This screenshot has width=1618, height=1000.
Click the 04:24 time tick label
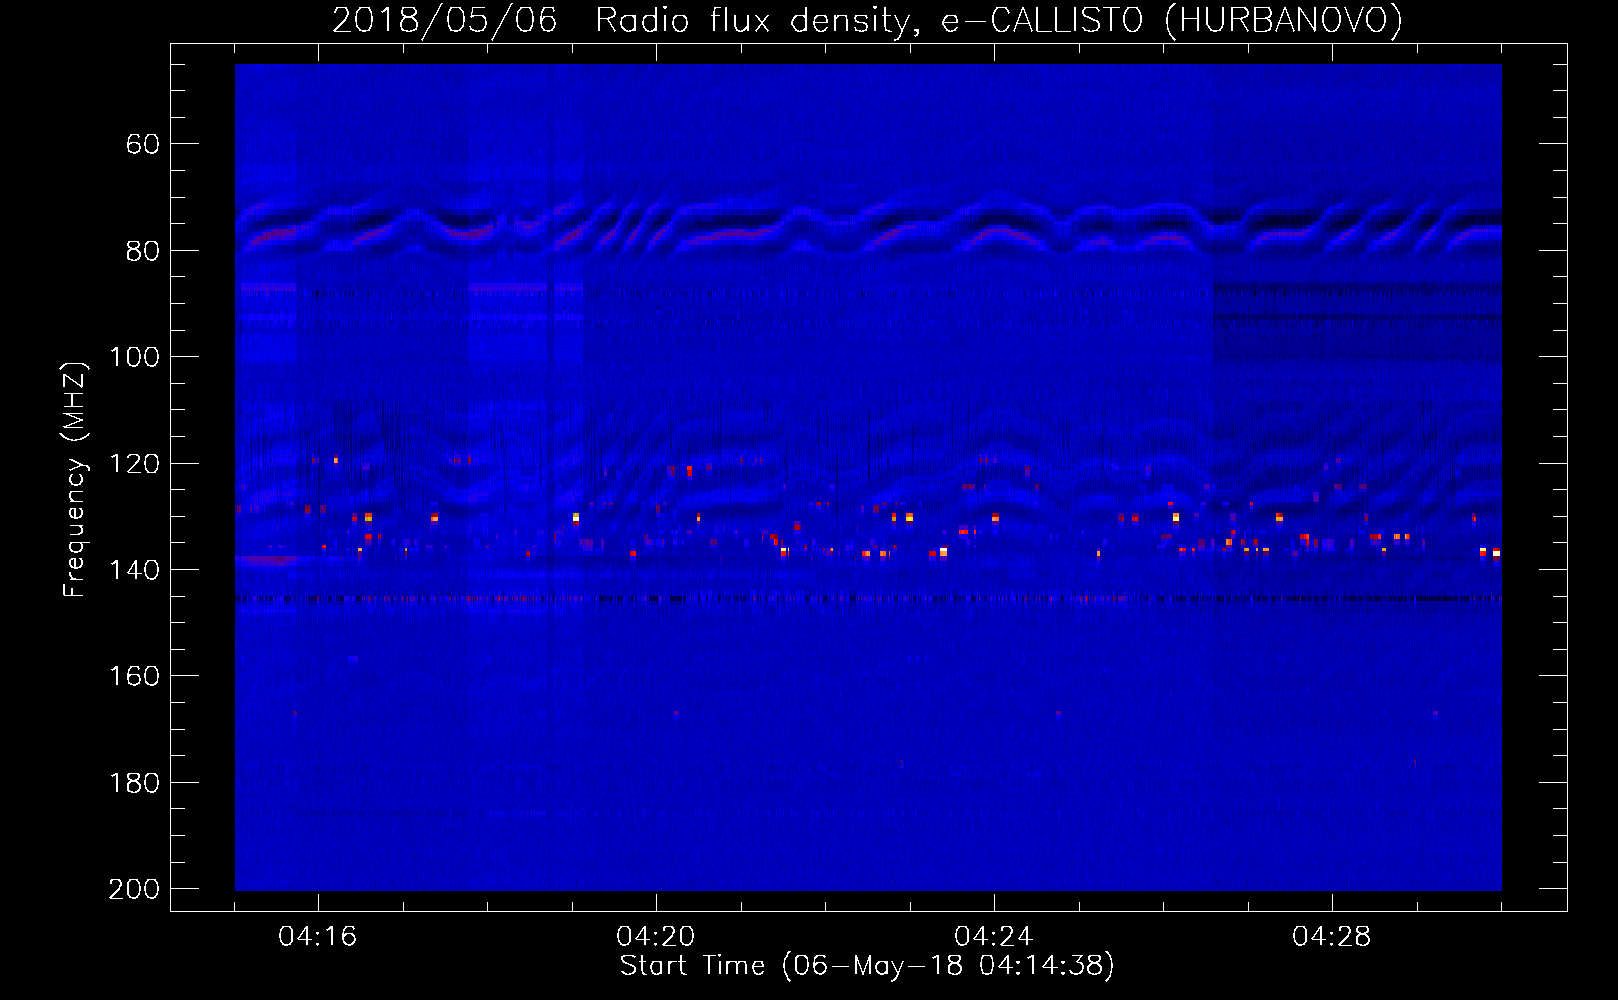coord(993,937)
